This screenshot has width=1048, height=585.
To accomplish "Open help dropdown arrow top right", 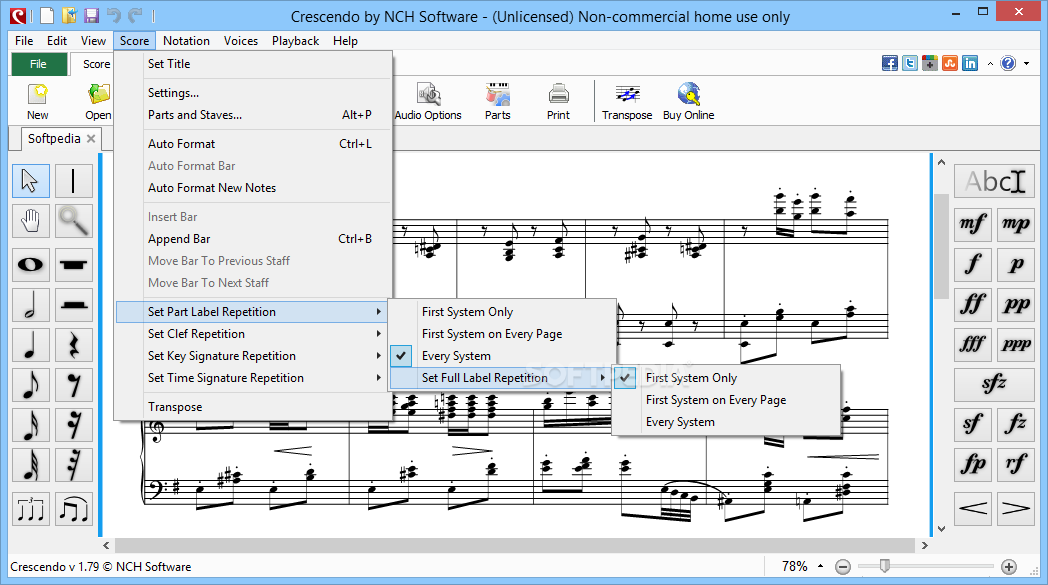I will [x=1027, y=64].
